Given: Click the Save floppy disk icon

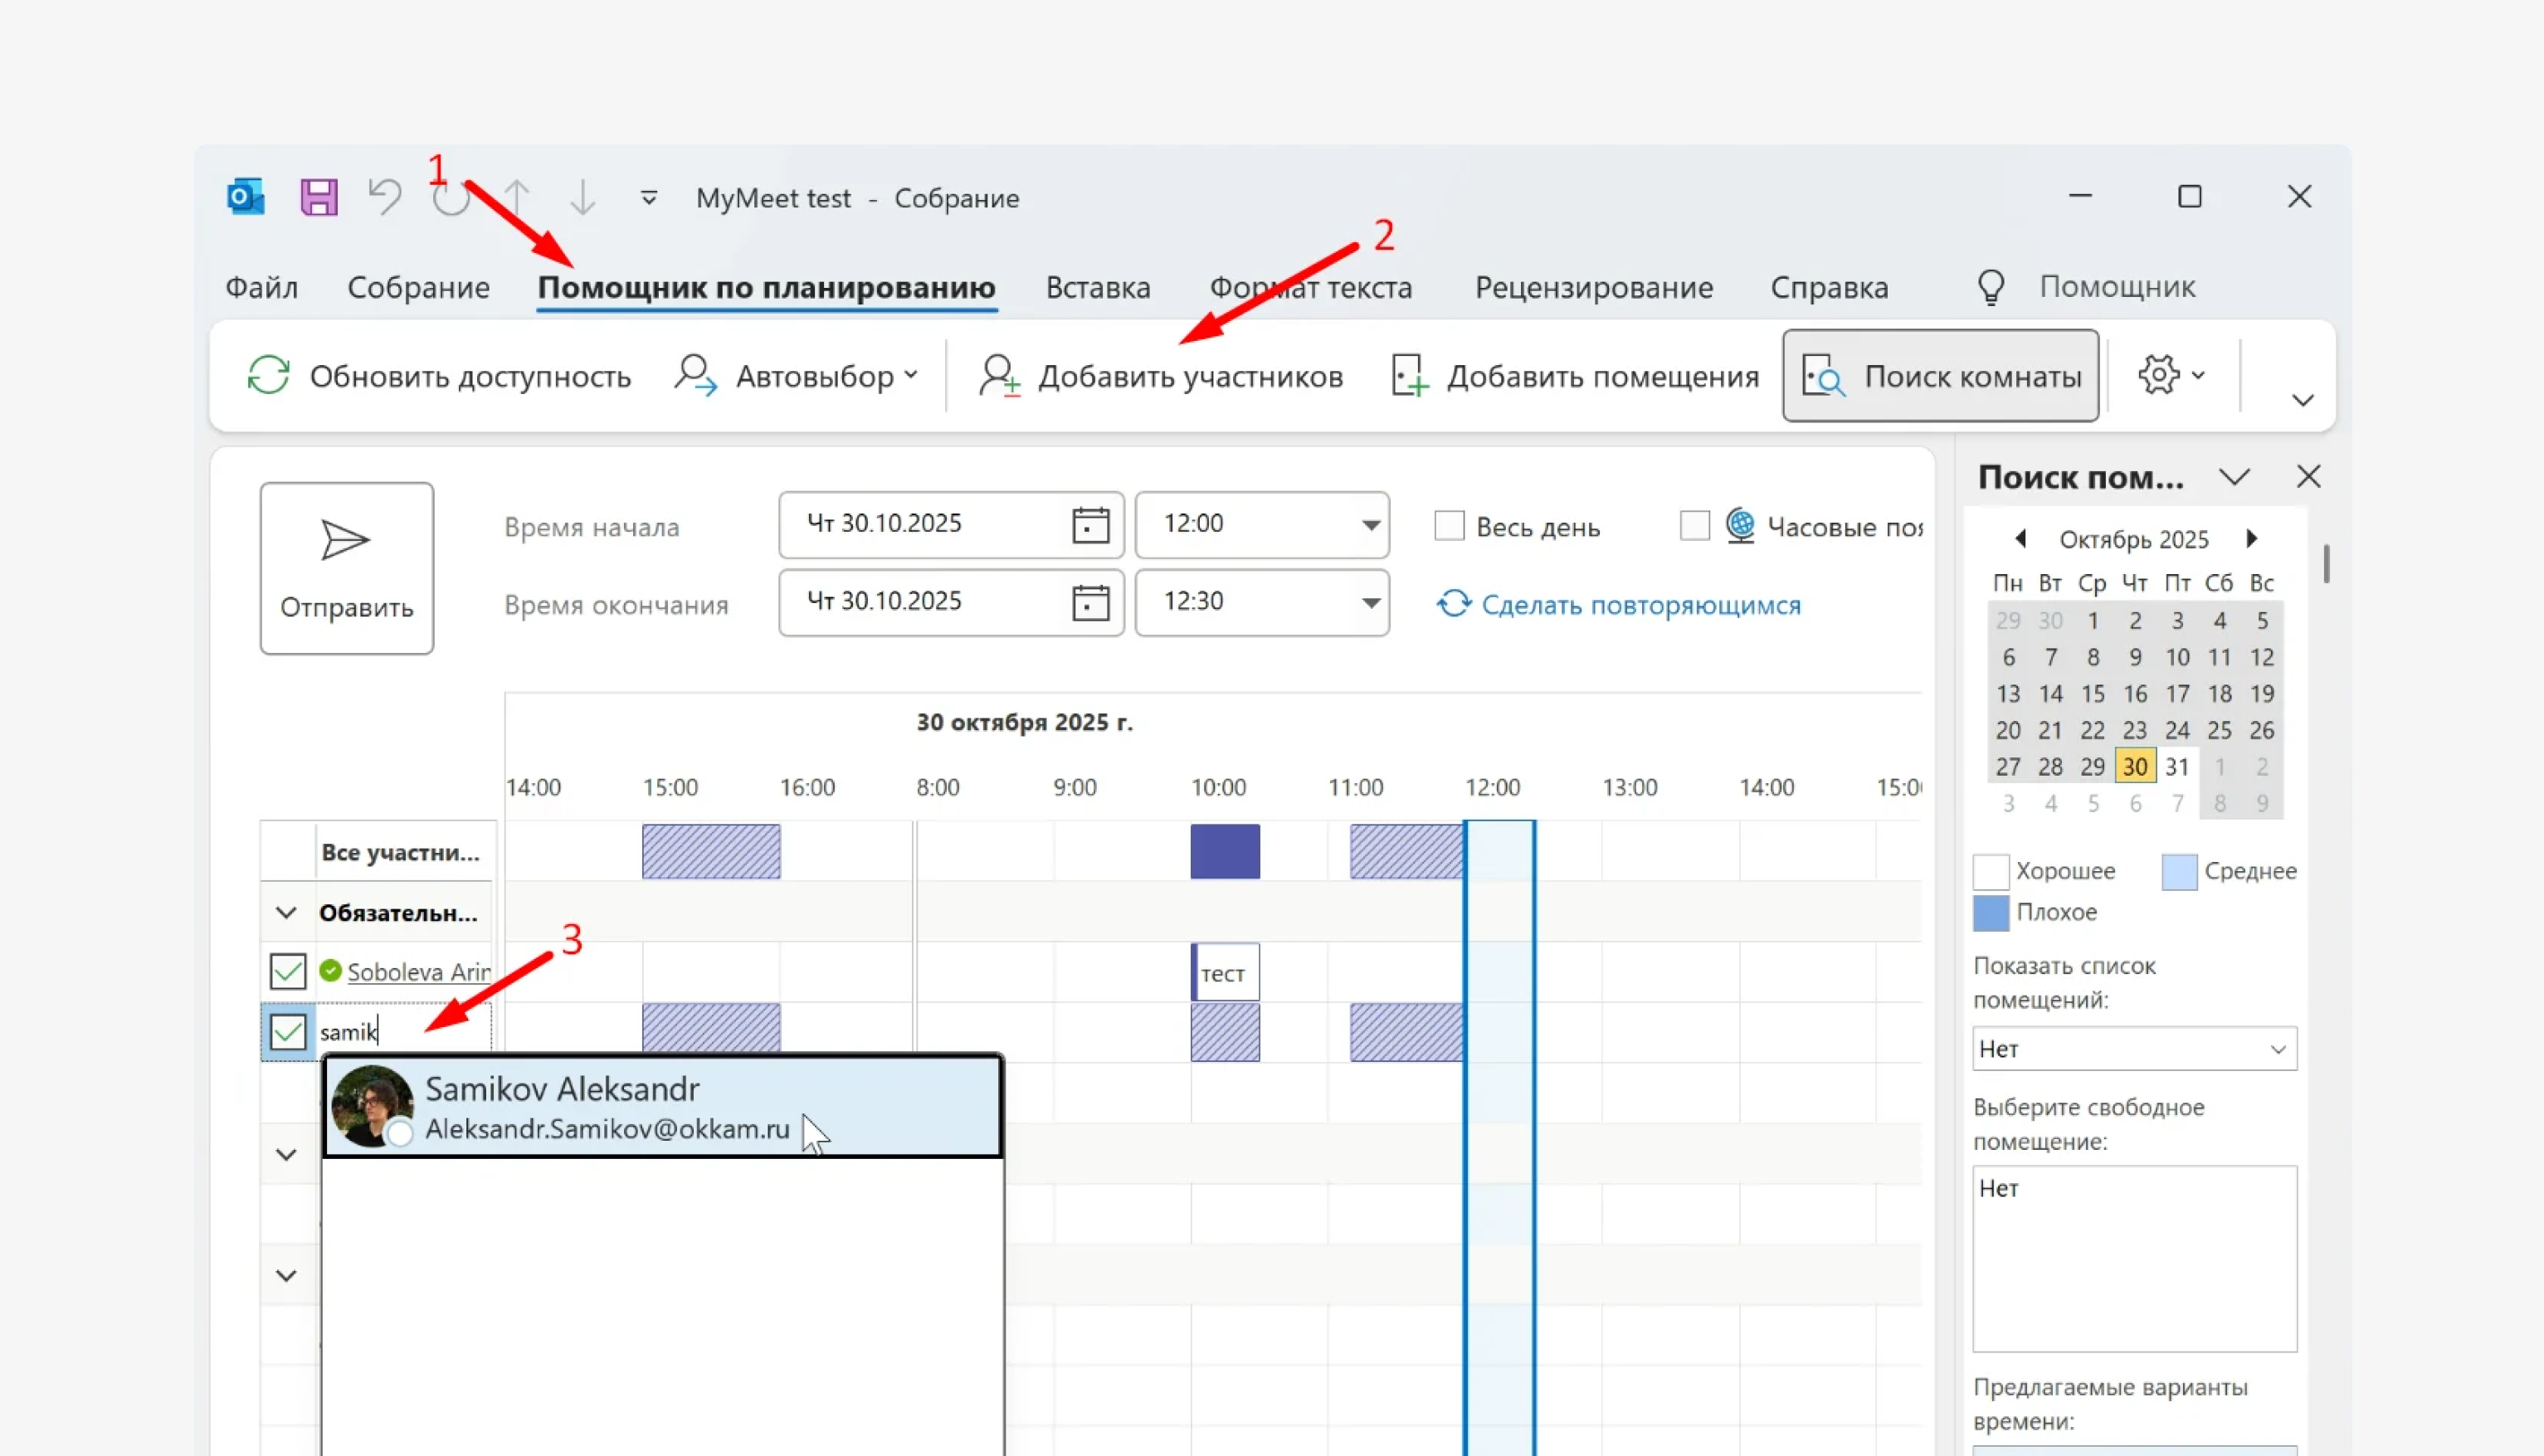Looking at the screenshot, I should 318,197.
